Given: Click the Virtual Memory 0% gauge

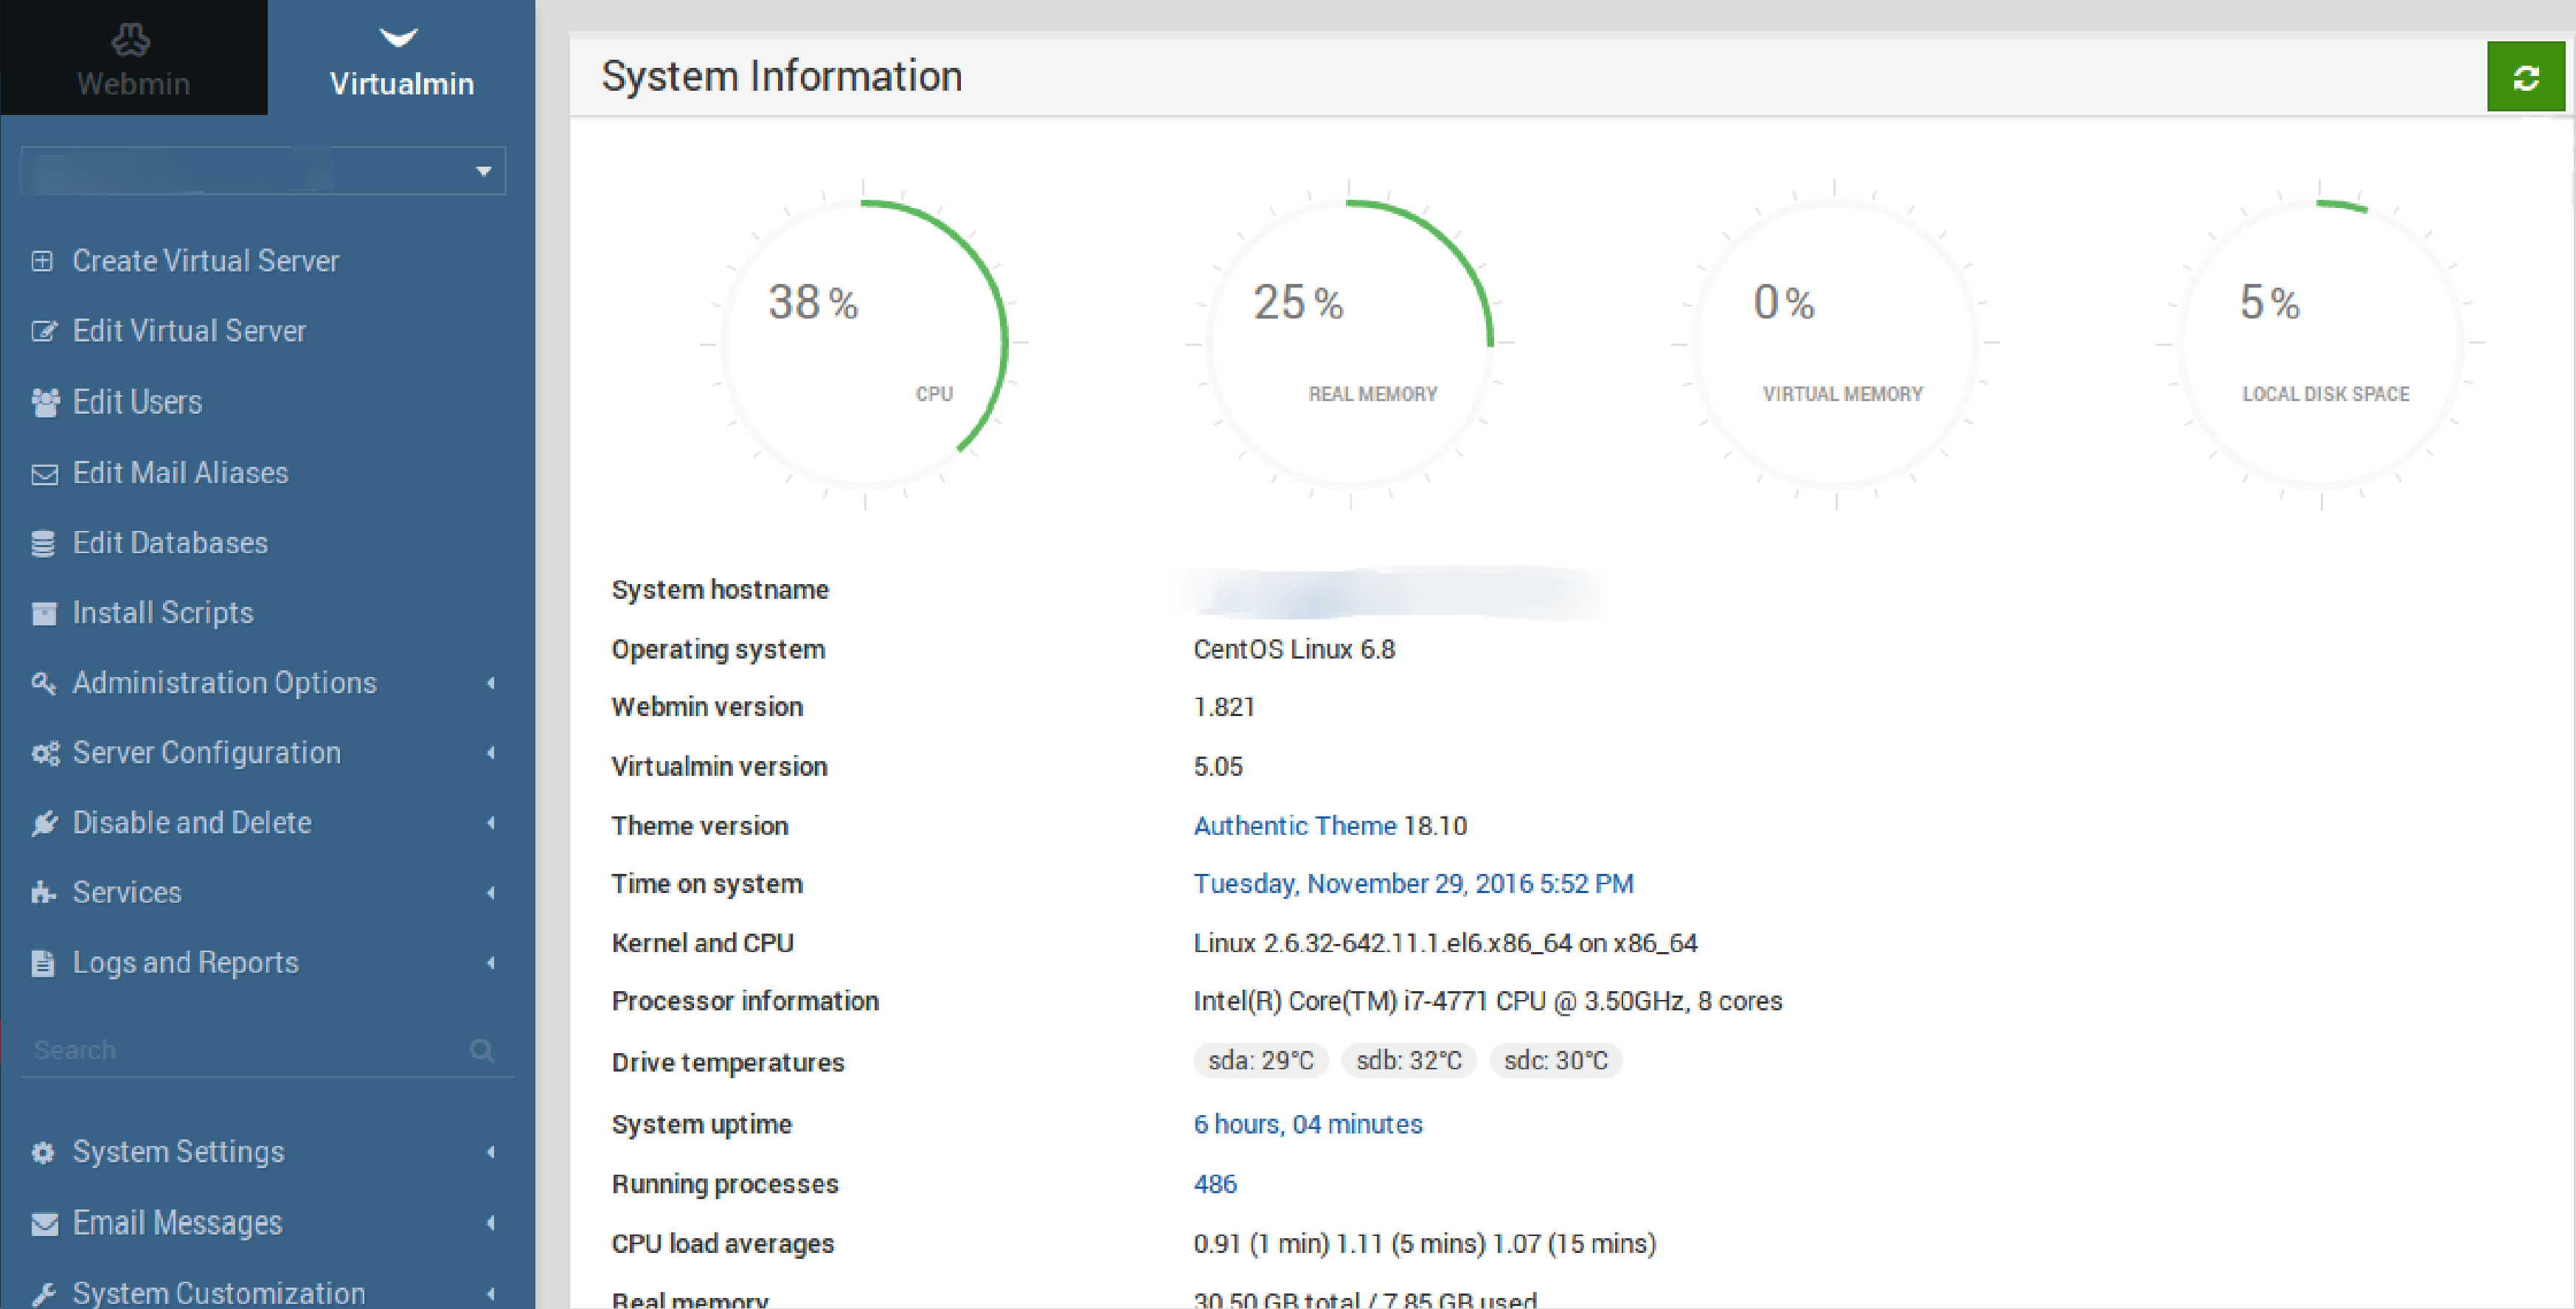Looking at the screenshot, I should click(1835, 344).
